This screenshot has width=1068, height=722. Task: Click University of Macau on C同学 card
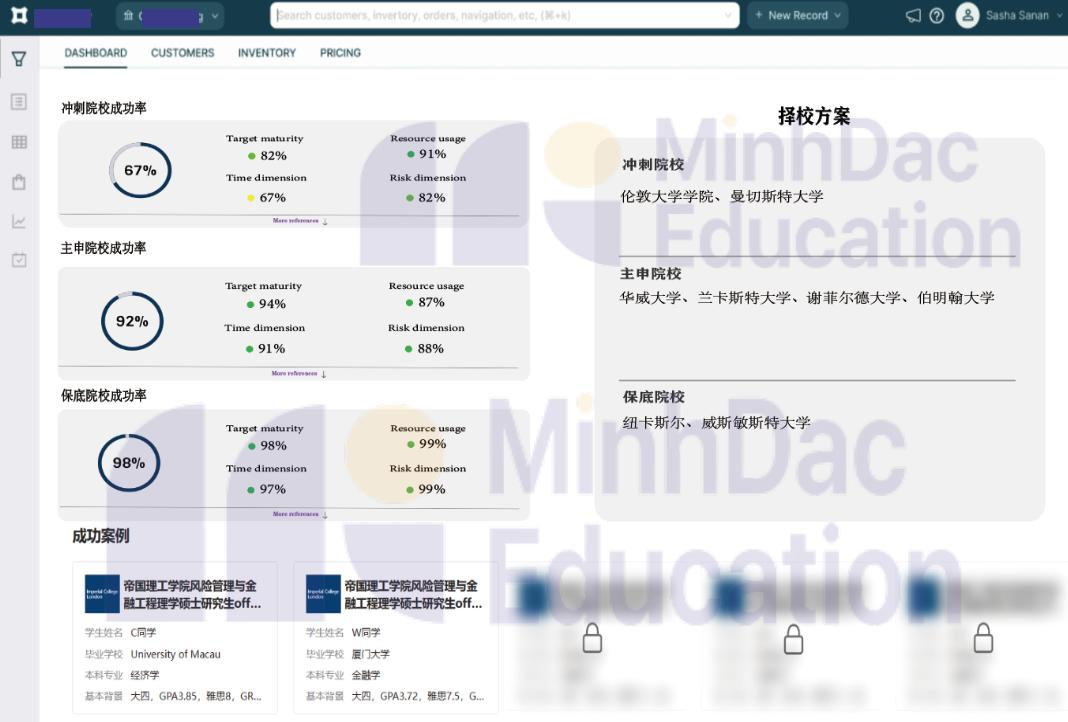[x=176, y=654]
